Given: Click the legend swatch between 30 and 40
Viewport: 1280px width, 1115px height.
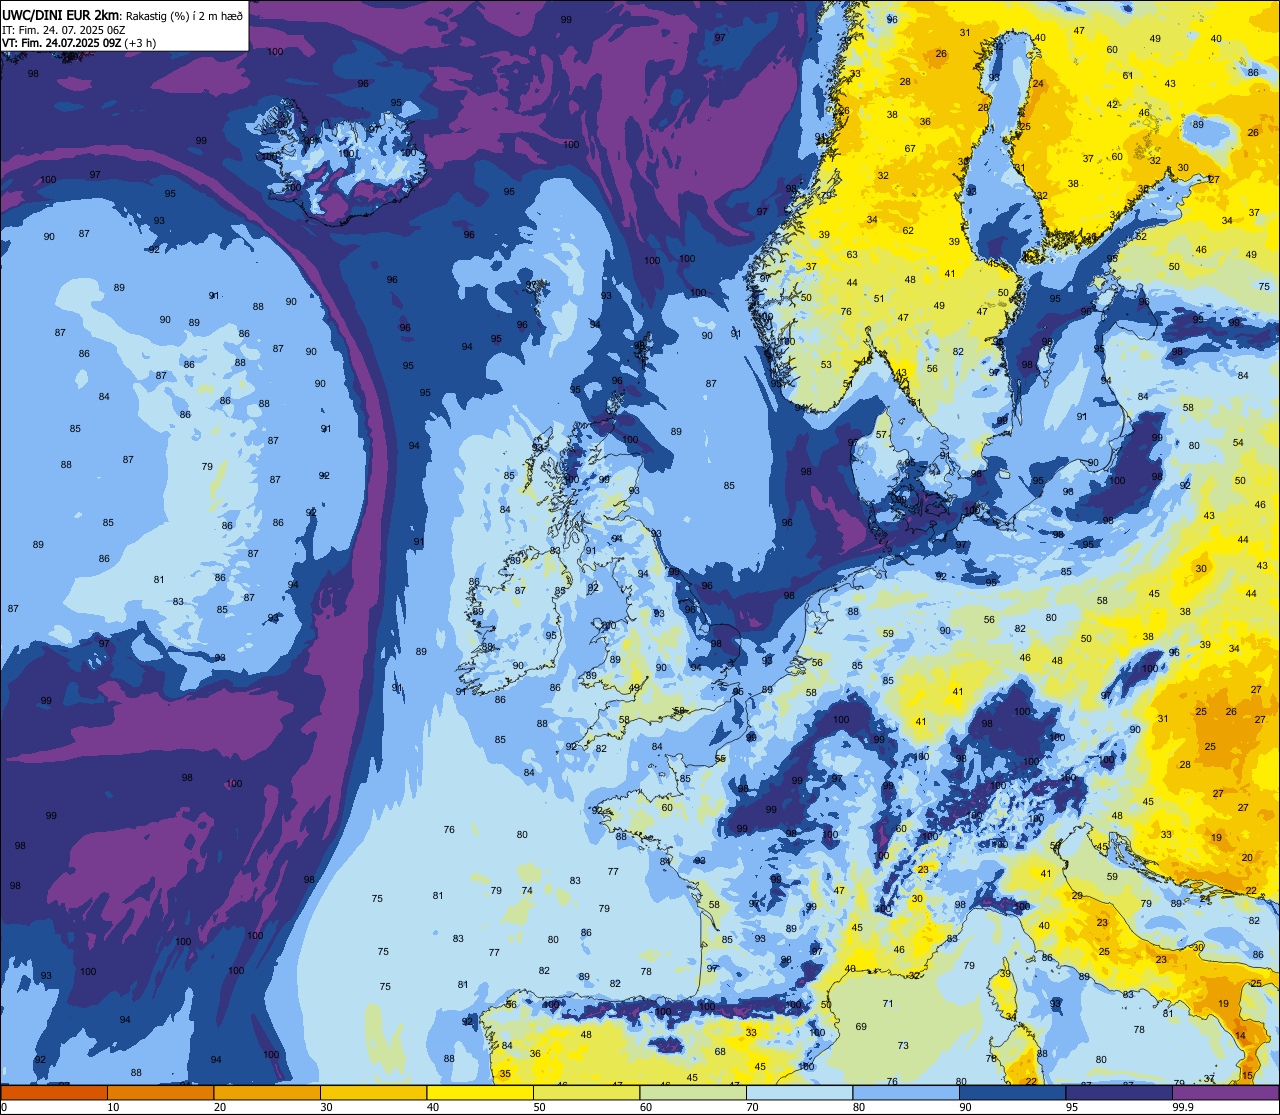Looking at the screenshot, I should 373,1093.
